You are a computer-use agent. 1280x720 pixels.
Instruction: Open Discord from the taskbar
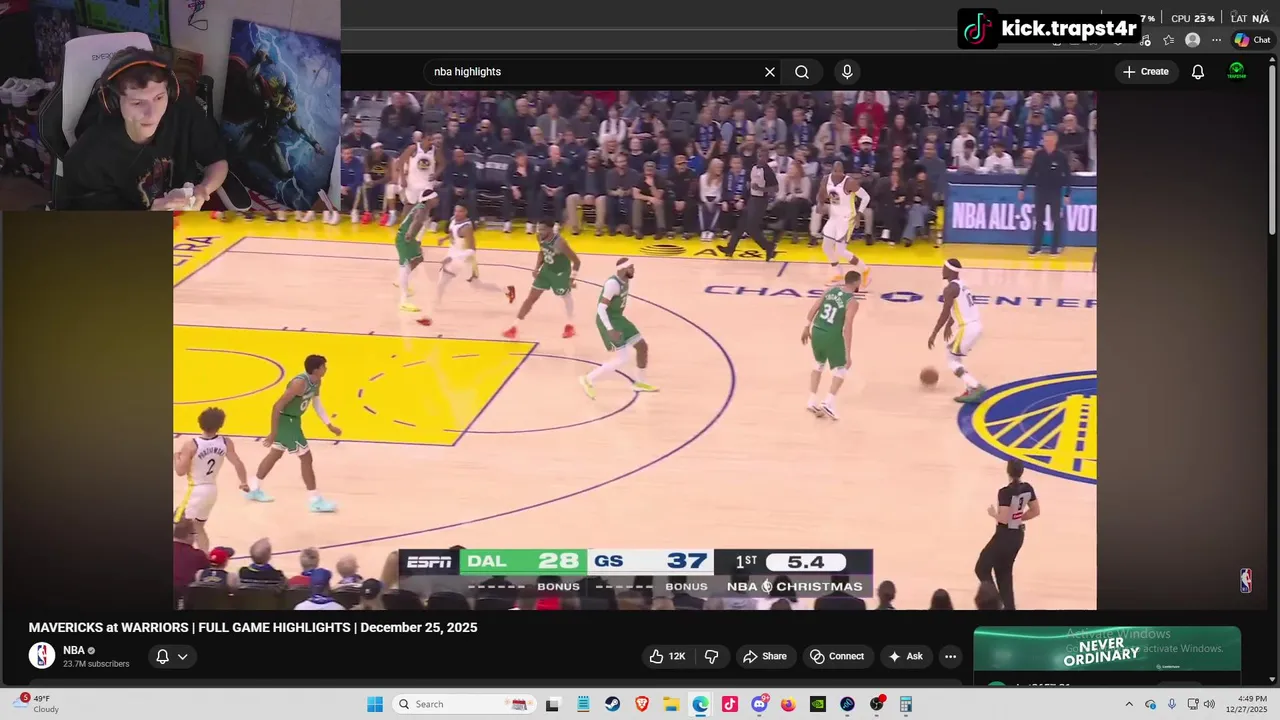click(759, 704)
